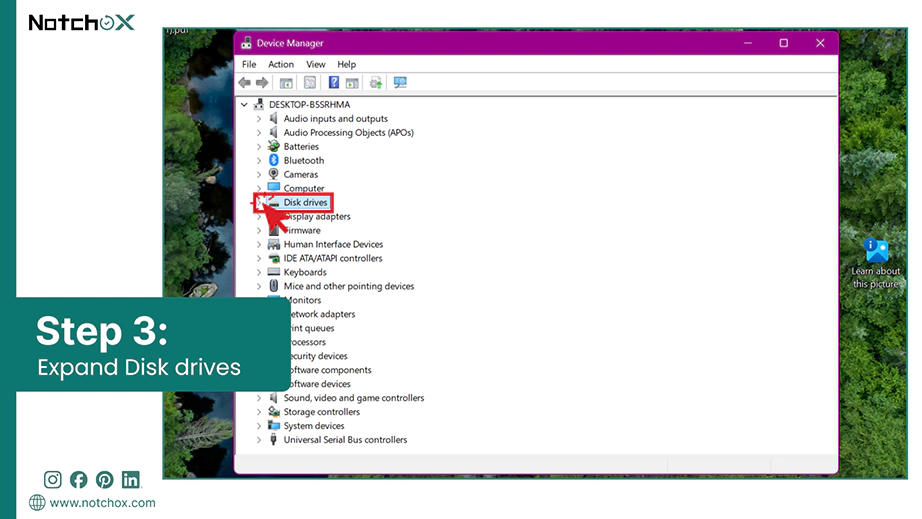Click the Batteries category icon
The height and width of the screenshot is (519, 922).
click(x=273, y=146)
